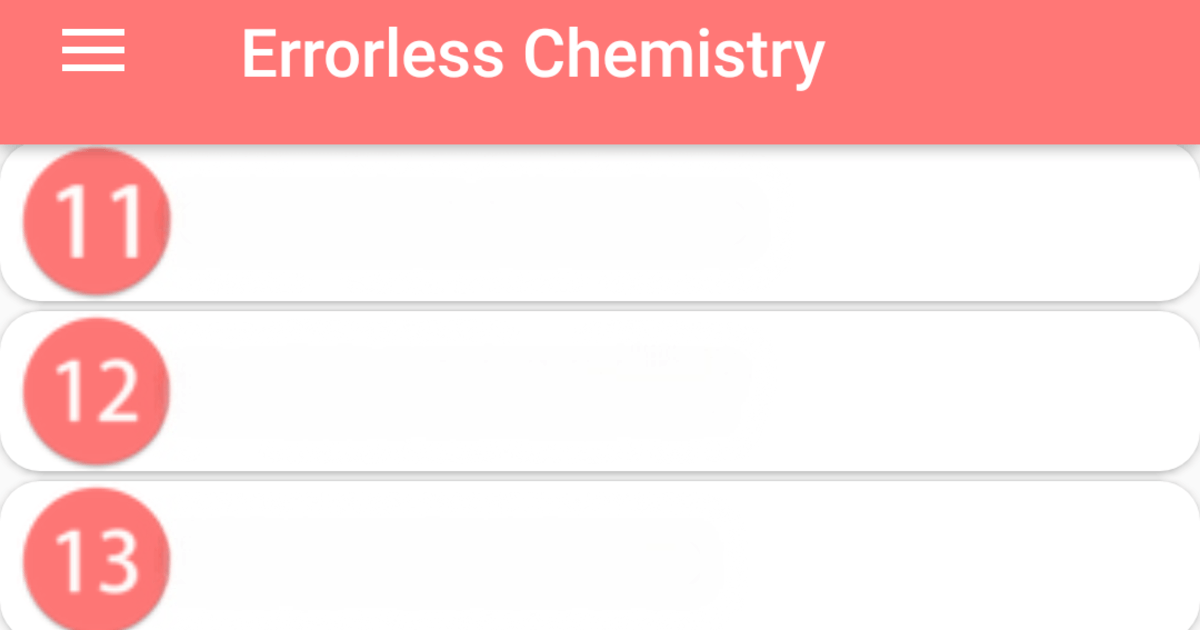Select the chapter 12 number badge
Viewport: 1200px width, 630px height.
tap(95, 390)
